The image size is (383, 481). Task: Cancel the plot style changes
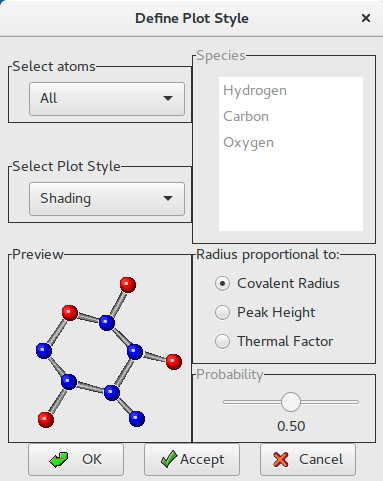click(x=308, y=459)
